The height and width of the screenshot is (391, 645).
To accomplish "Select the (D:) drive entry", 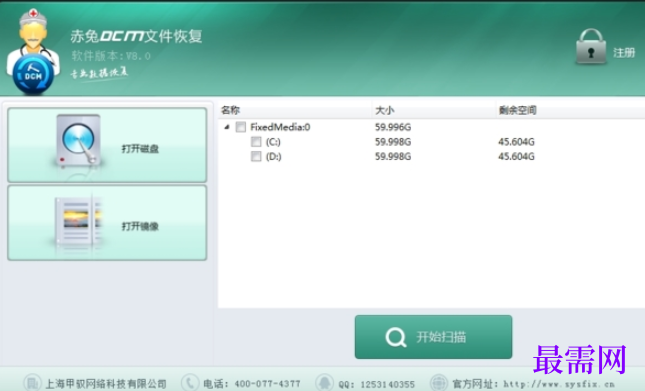I will [273, 156].
